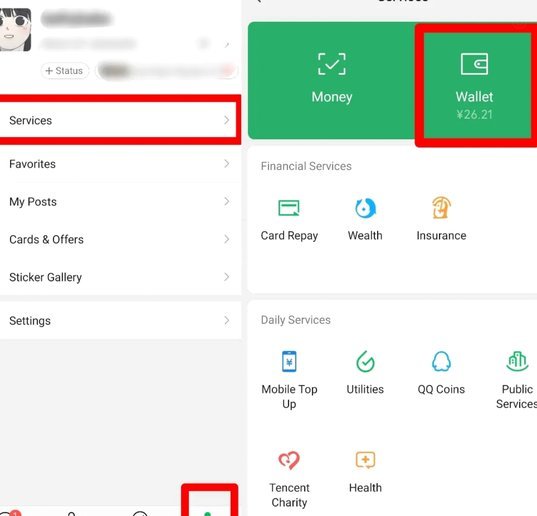Expand the Settings row chevron

226,320
